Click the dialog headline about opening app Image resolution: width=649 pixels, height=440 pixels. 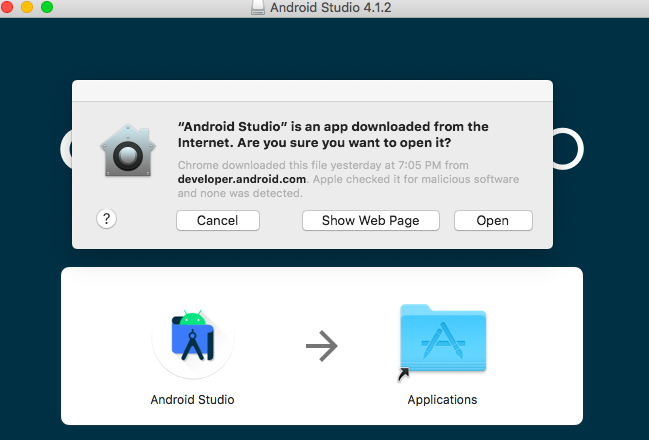(333, 135)
